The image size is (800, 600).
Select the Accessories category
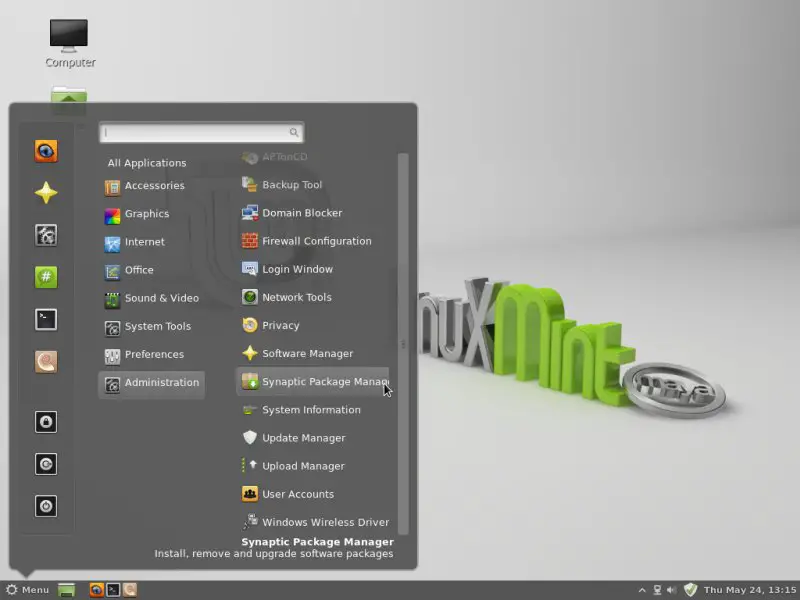[x=151, y=186]
